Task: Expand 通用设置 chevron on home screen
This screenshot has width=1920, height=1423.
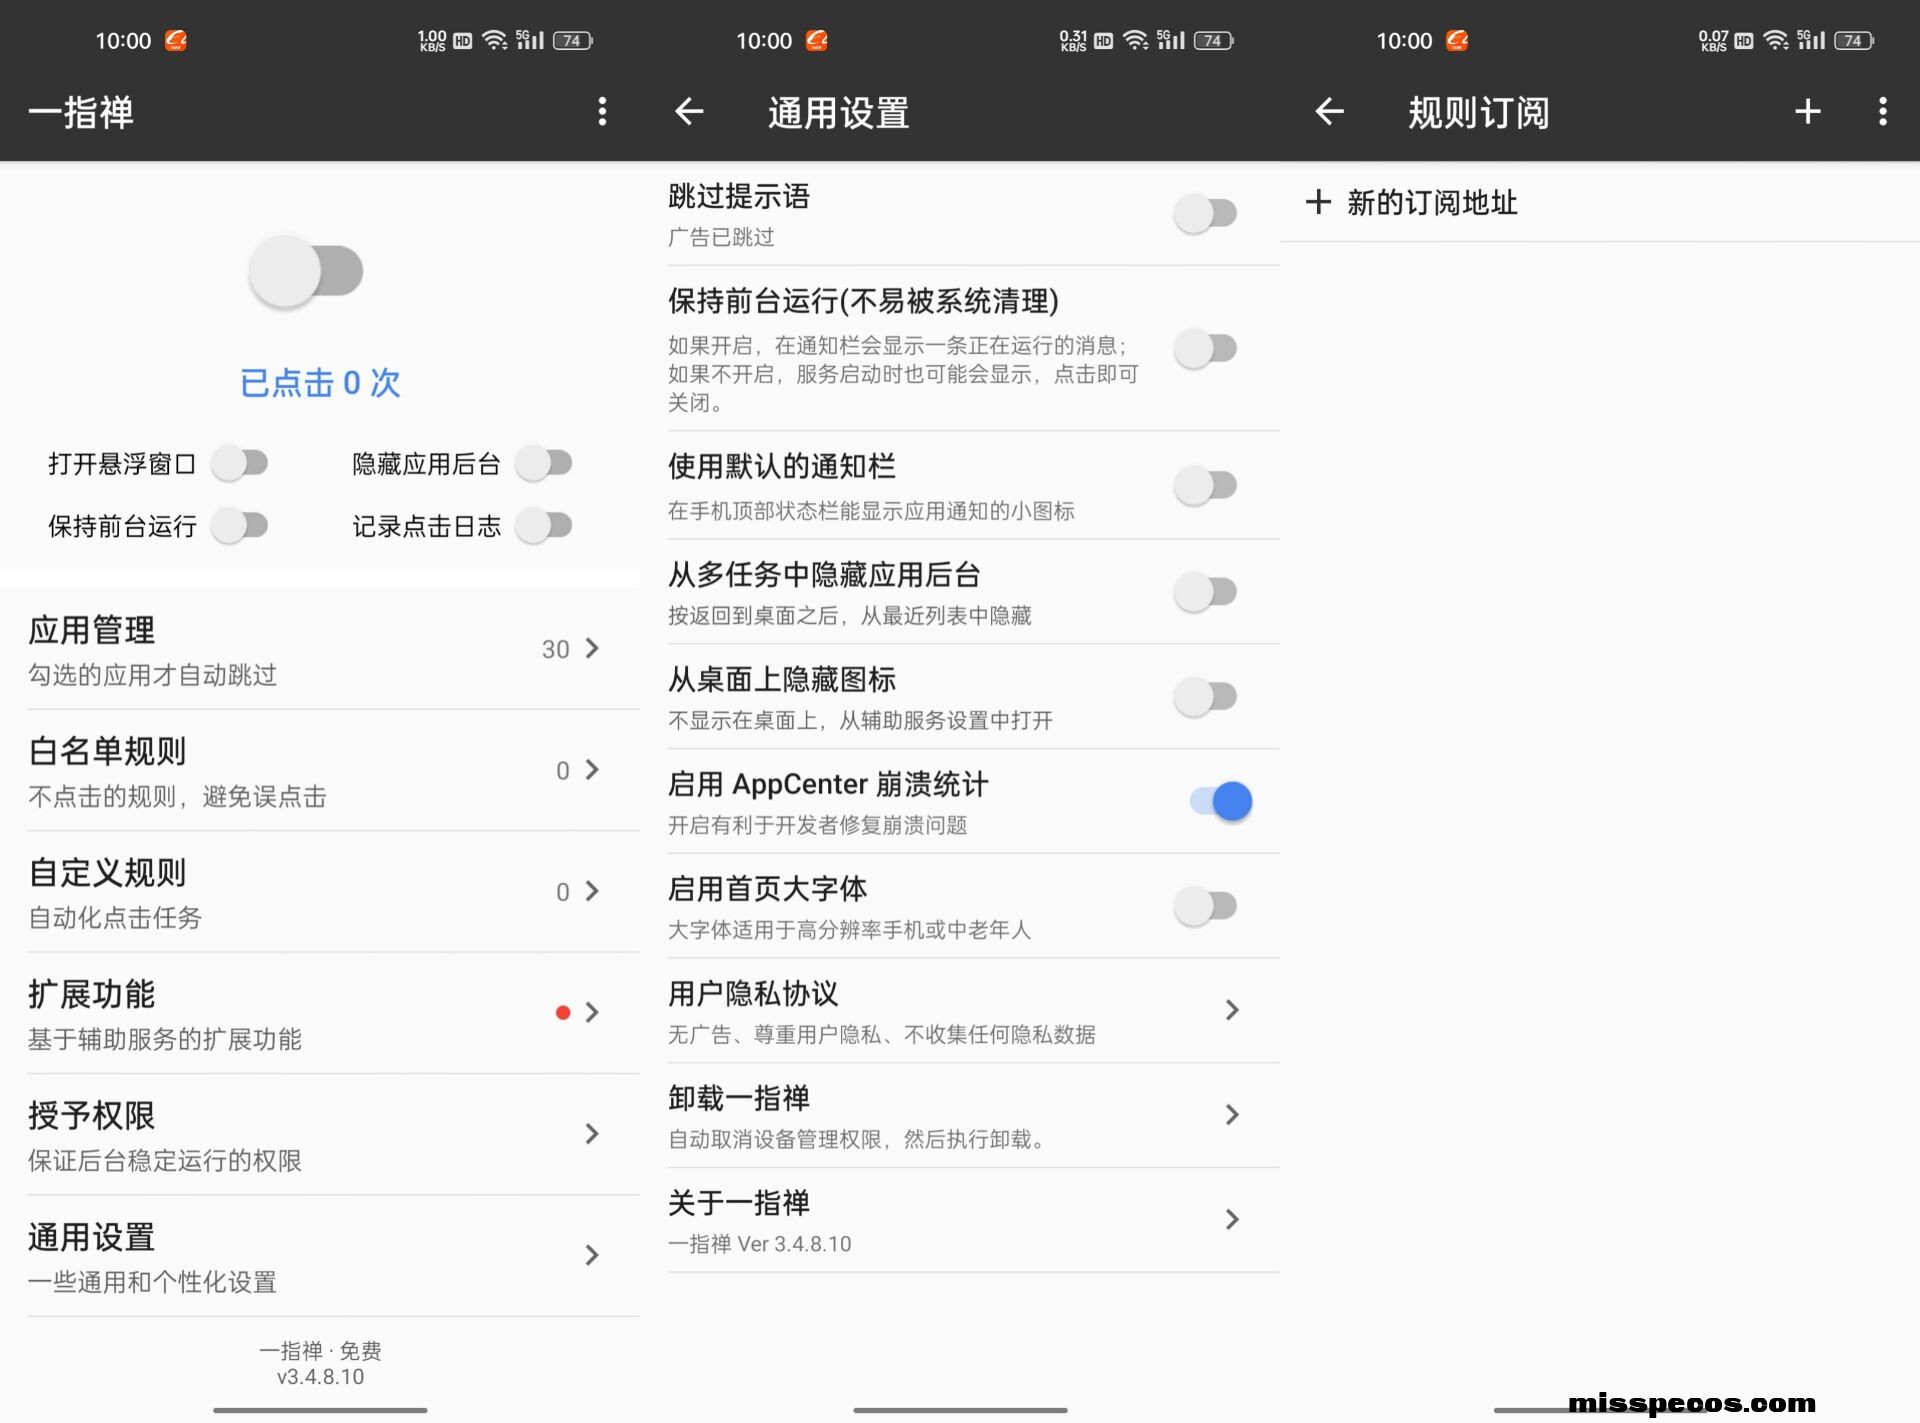Action: [593, 1255]
